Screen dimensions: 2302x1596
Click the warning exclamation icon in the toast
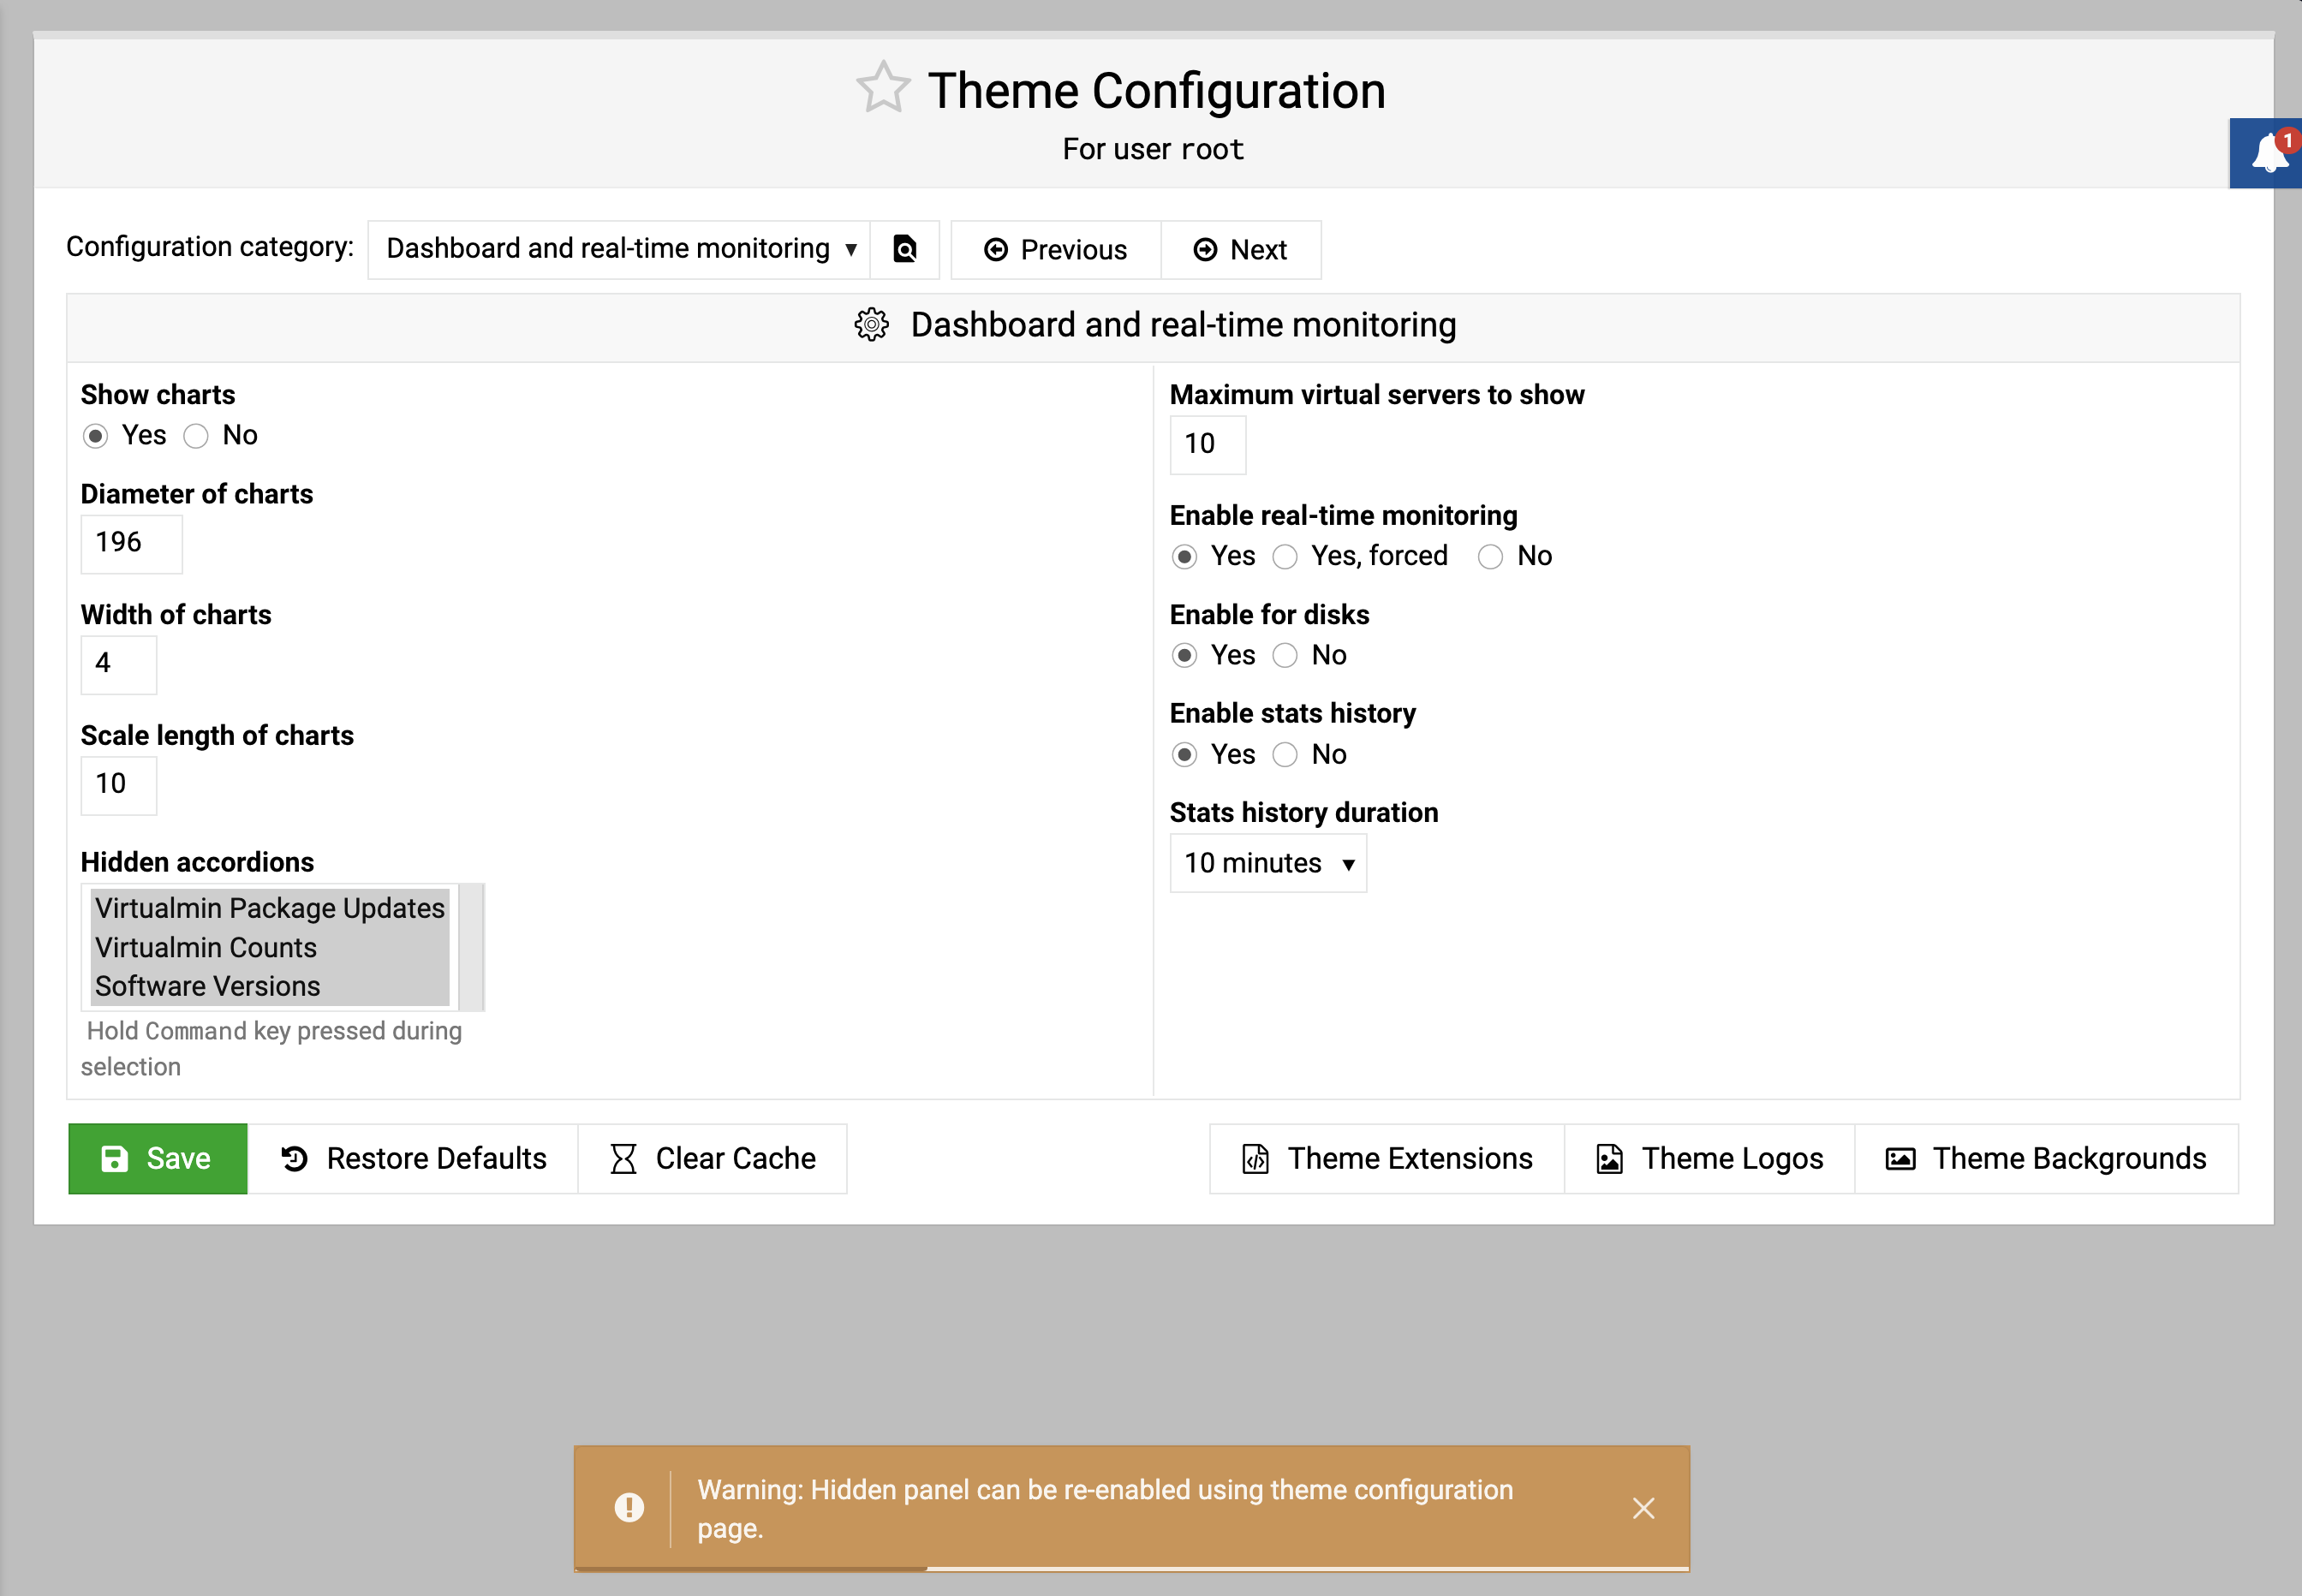click(629, 1507)
